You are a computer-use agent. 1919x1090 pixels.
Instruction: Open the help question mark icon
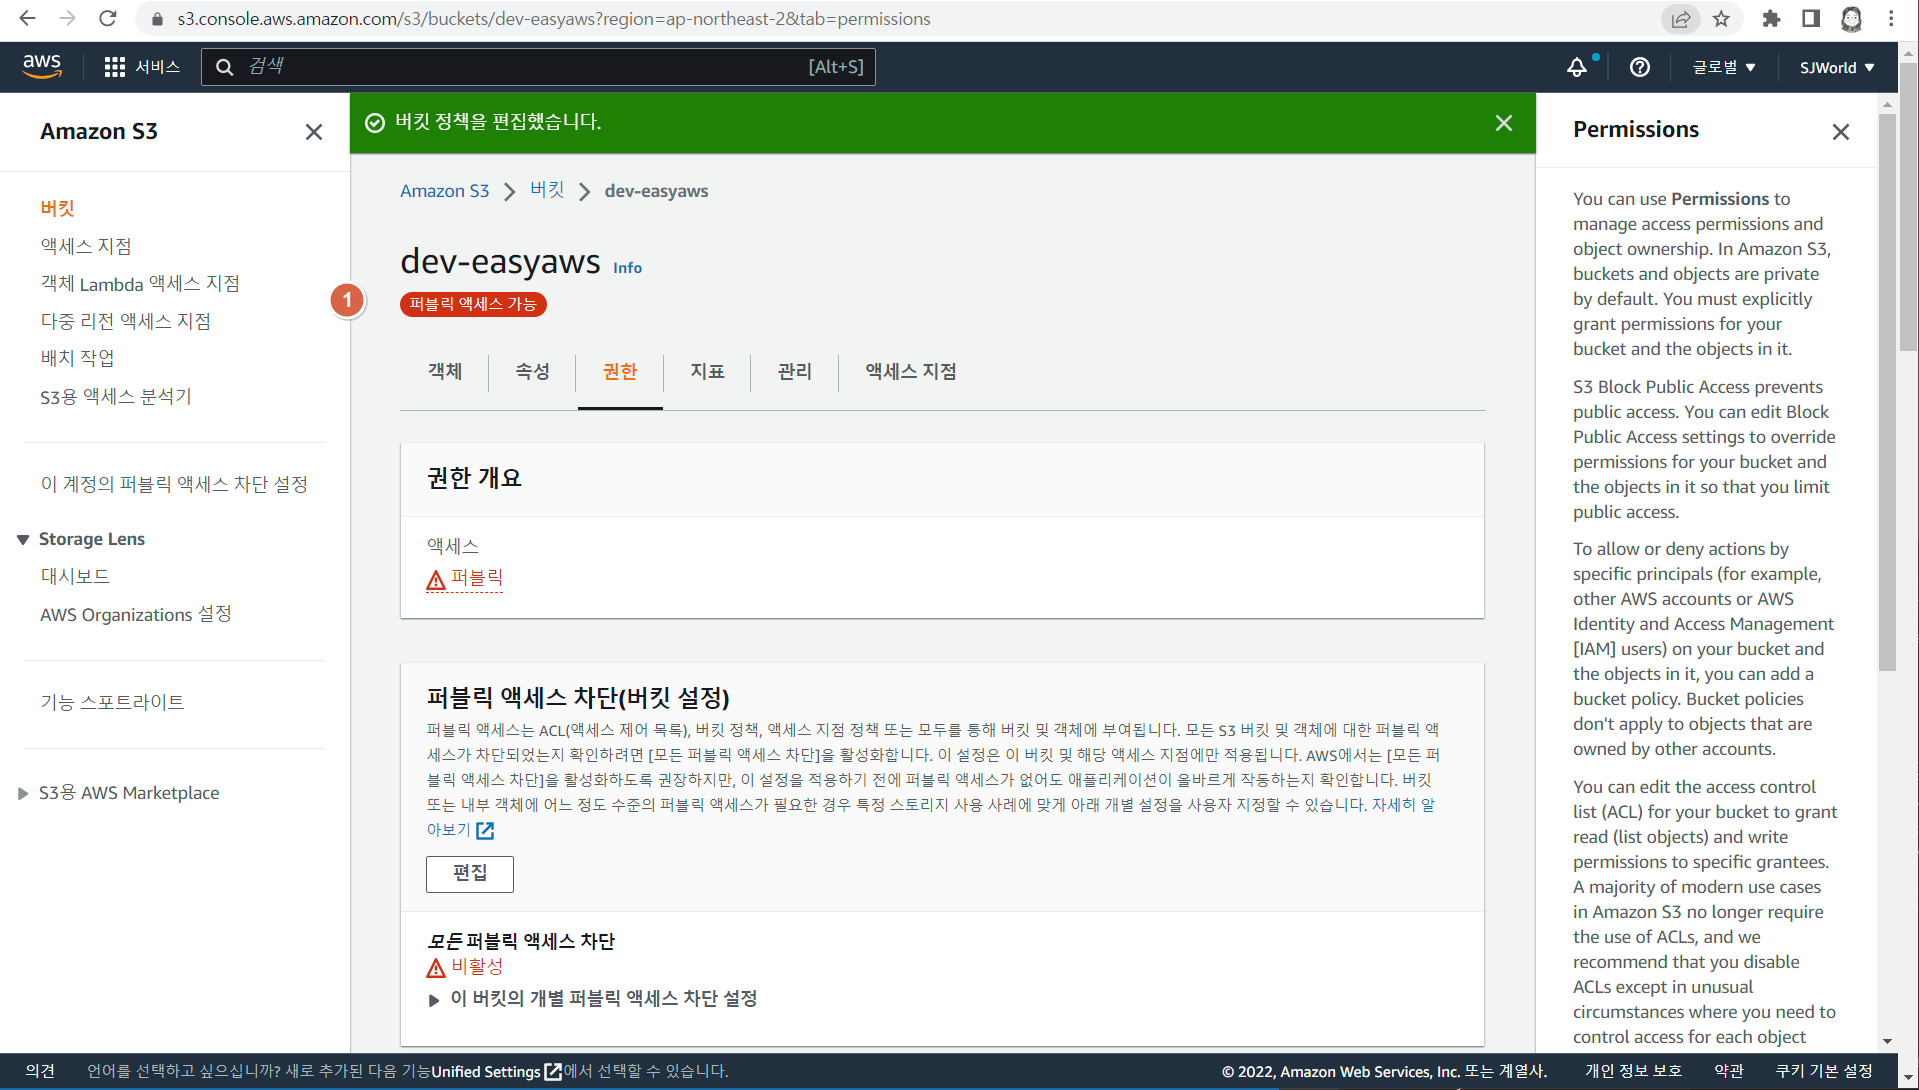tap(1640, 67)
